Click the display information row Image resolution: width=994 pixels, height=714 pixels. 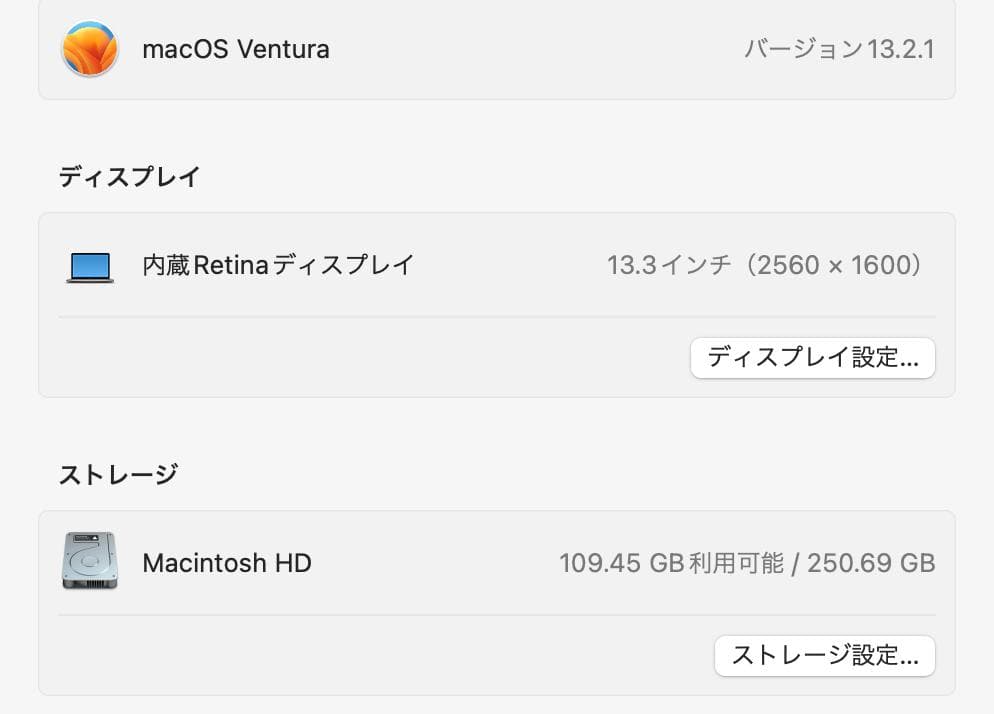(x=497, y=265)
